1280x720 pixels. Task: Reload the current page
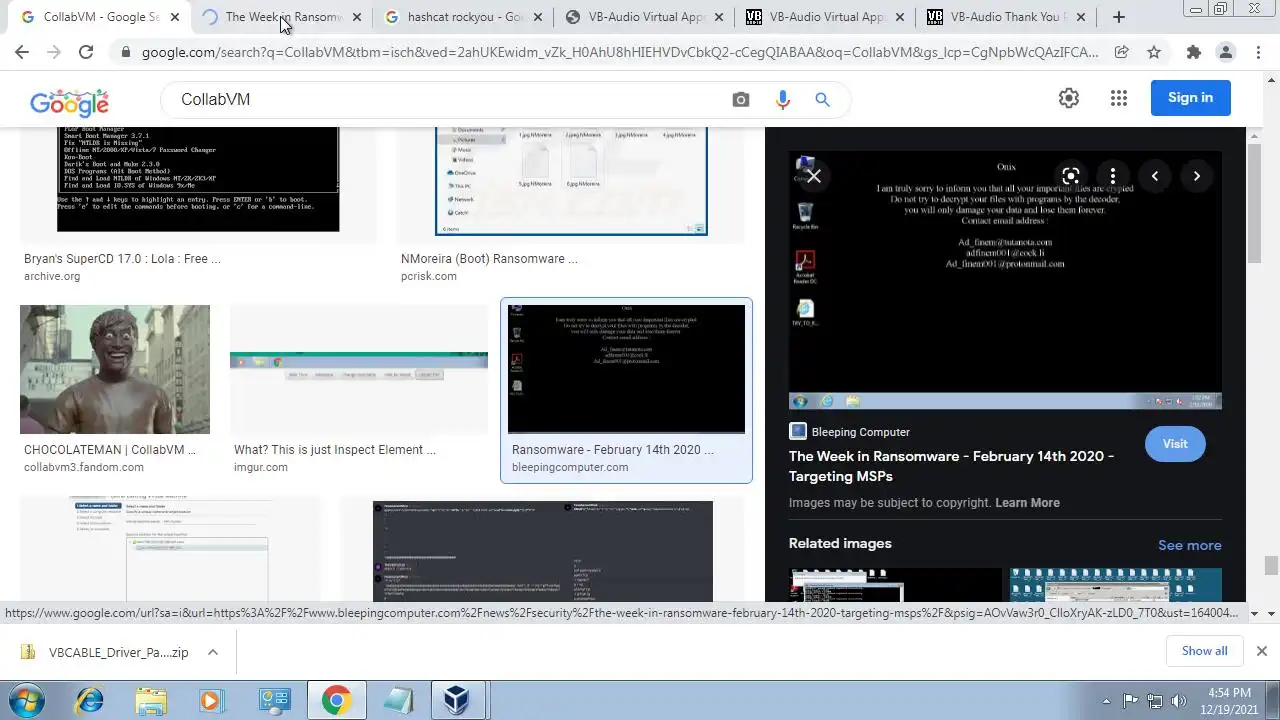[x=86, y=52]
